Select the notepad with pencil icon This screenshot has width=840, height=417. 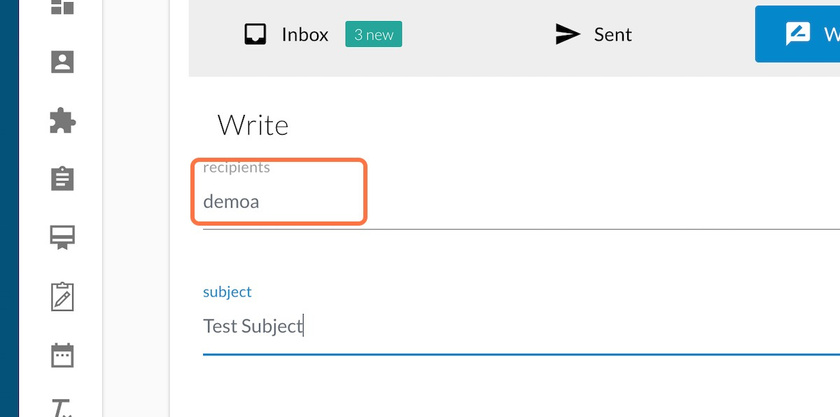point(62,296)
